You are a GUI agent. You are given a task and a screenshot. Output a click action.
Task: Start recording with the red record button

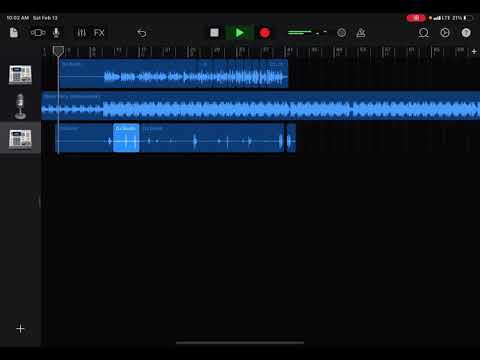pyautogui.click(x=265, y=33)
